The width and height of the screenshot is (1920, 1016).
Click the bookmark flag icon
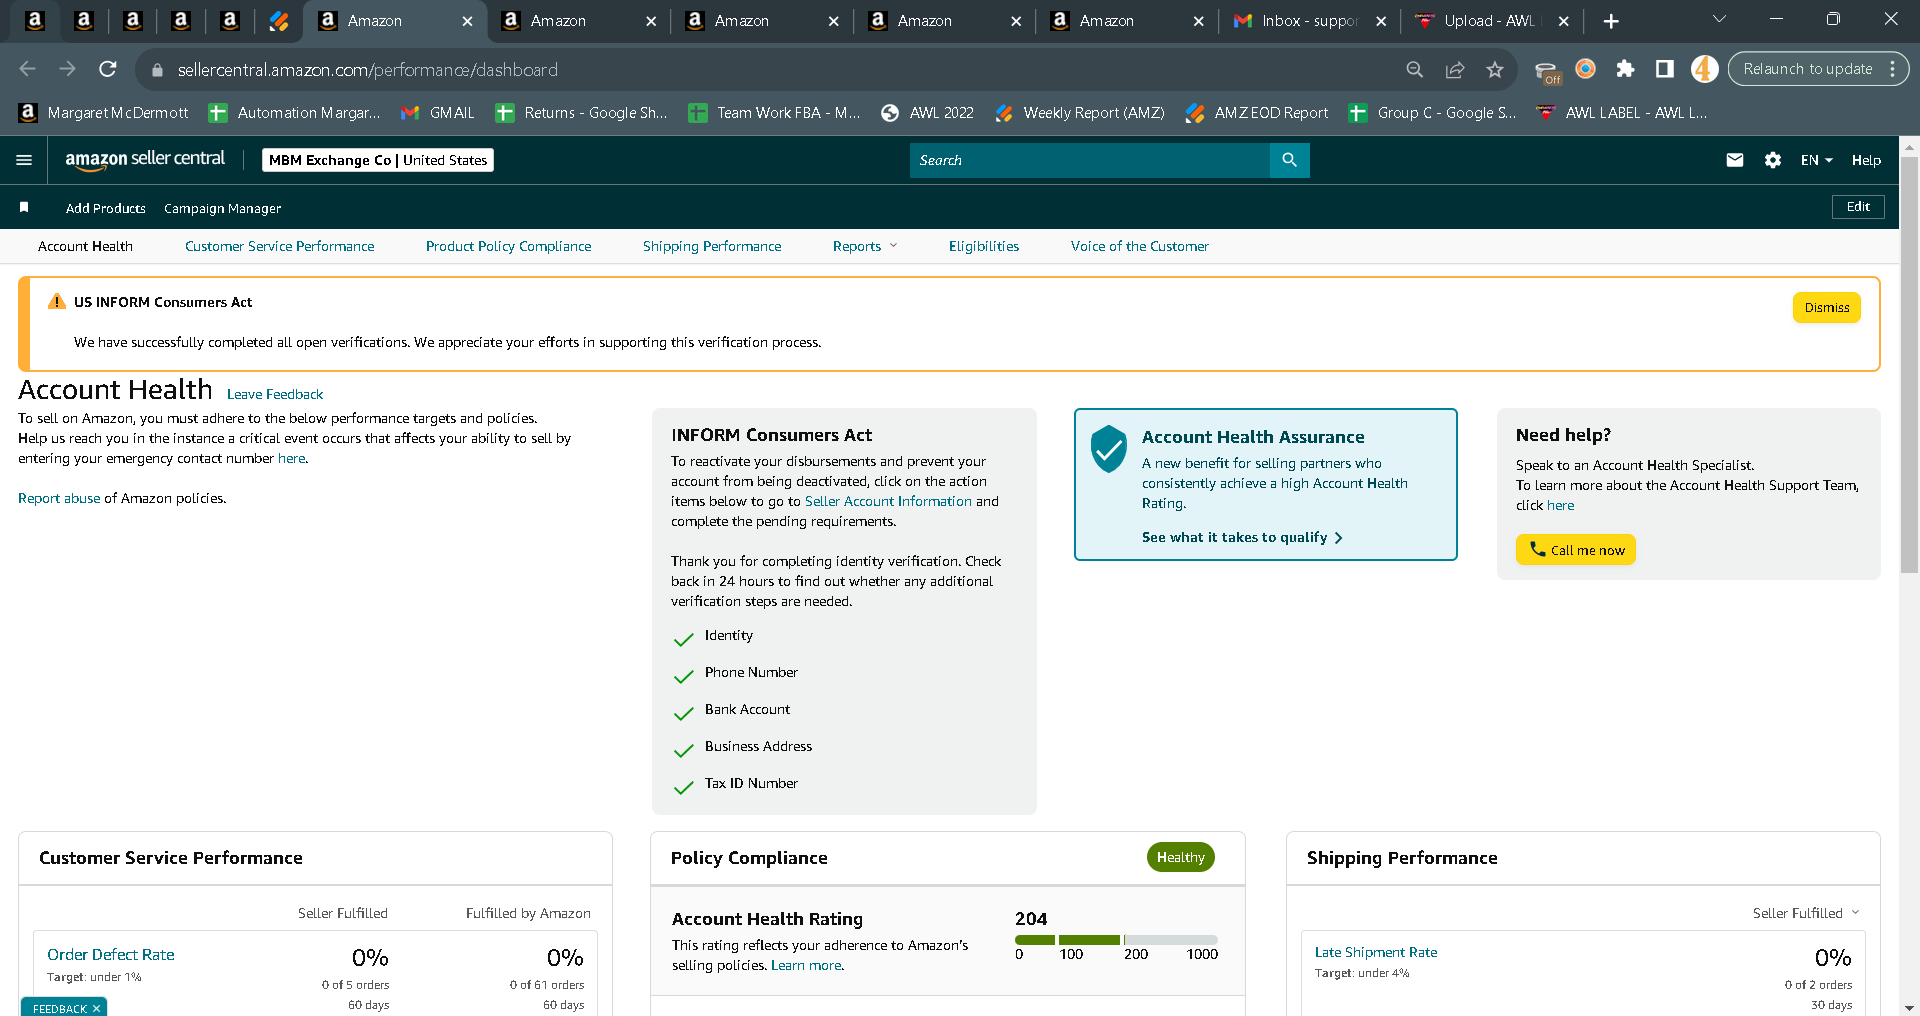(x=24, y=207)
